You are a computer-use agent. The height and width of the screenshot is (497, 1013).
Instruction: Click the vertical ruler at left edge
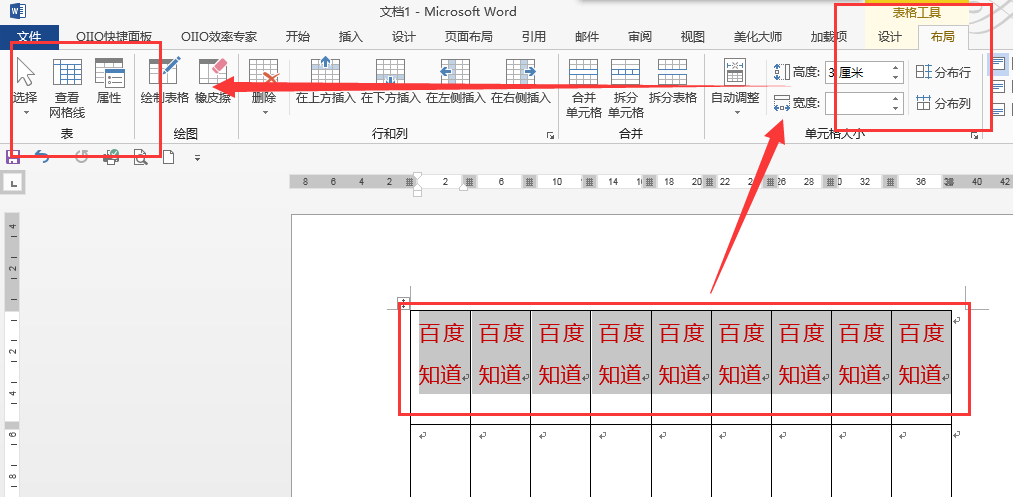tap(12, 355)
